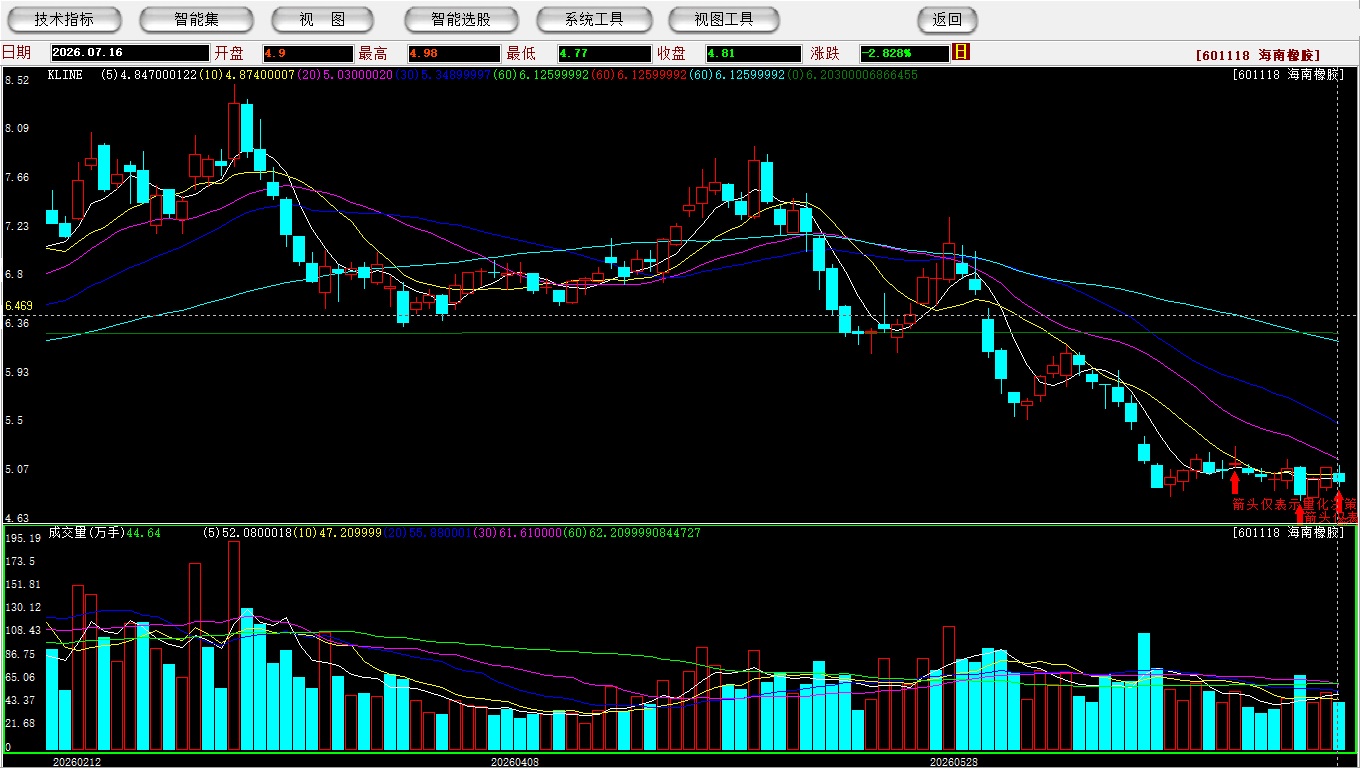
Task: Click the 6.469 crosshair price label
Action: tap(19, 306)
